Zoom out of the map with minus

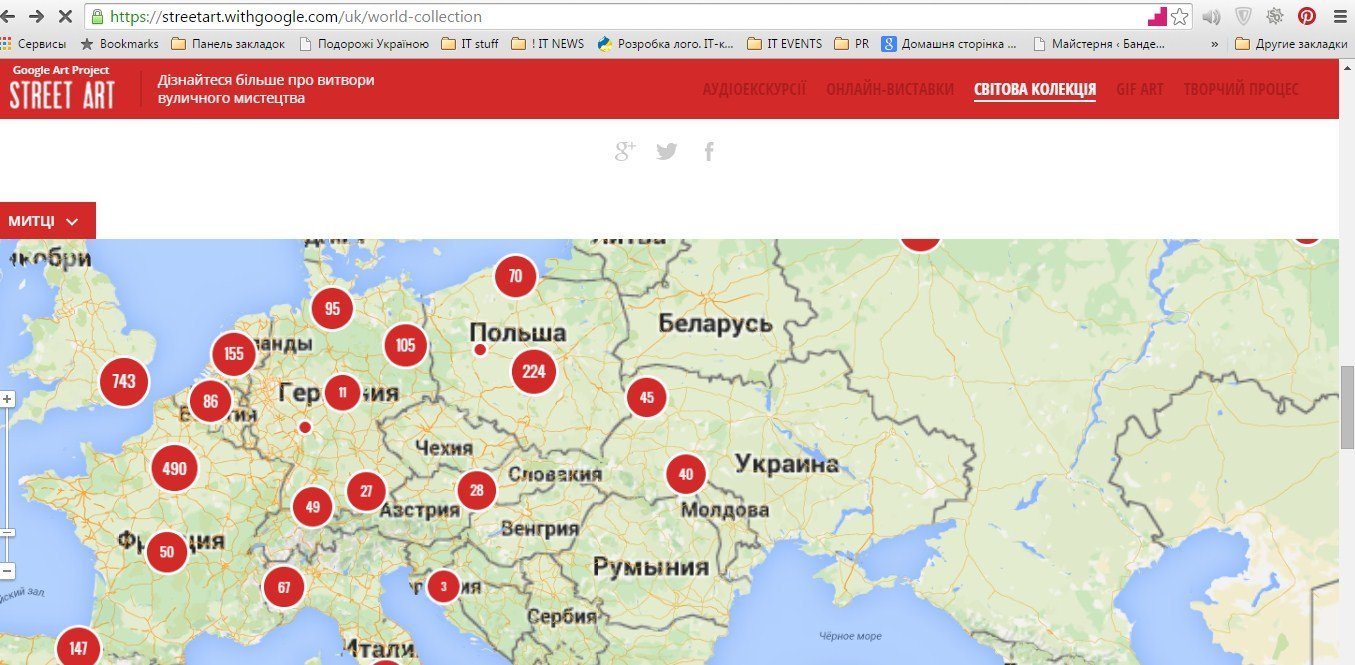7,571
